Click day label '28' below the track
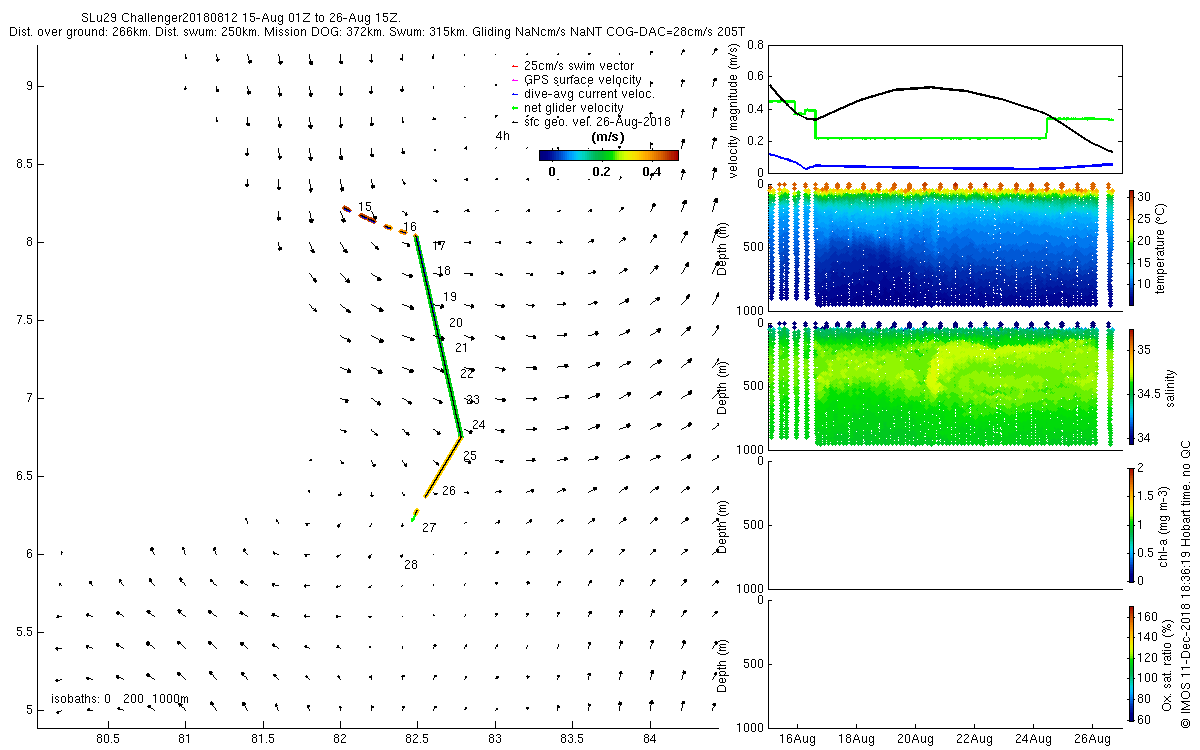The image size is (1200, 750). pyautogui.click(x=411, y=565)
